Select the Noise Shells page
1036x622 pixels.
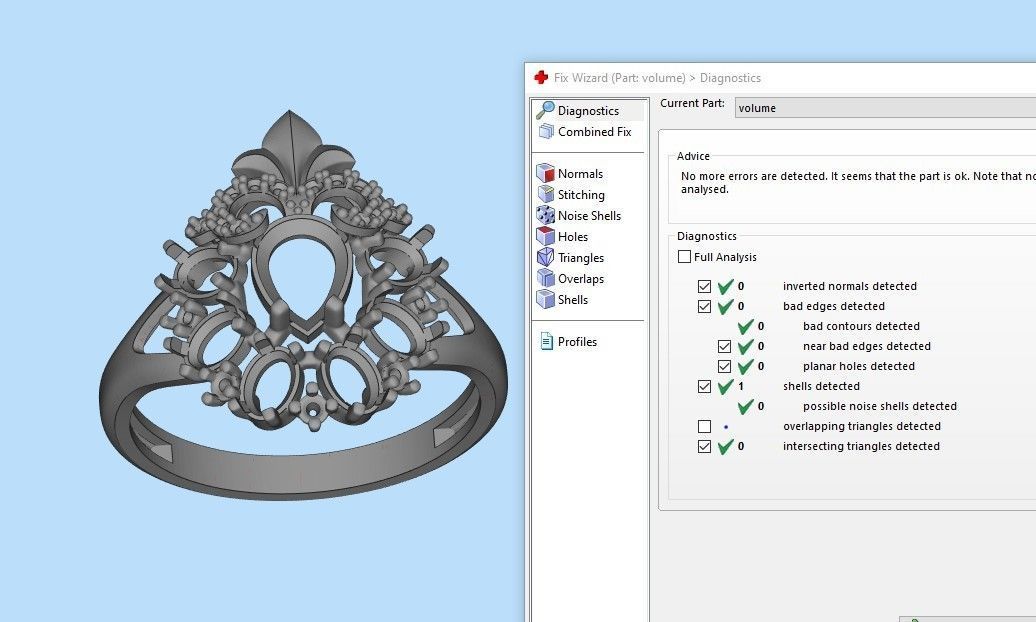point(589,215)
